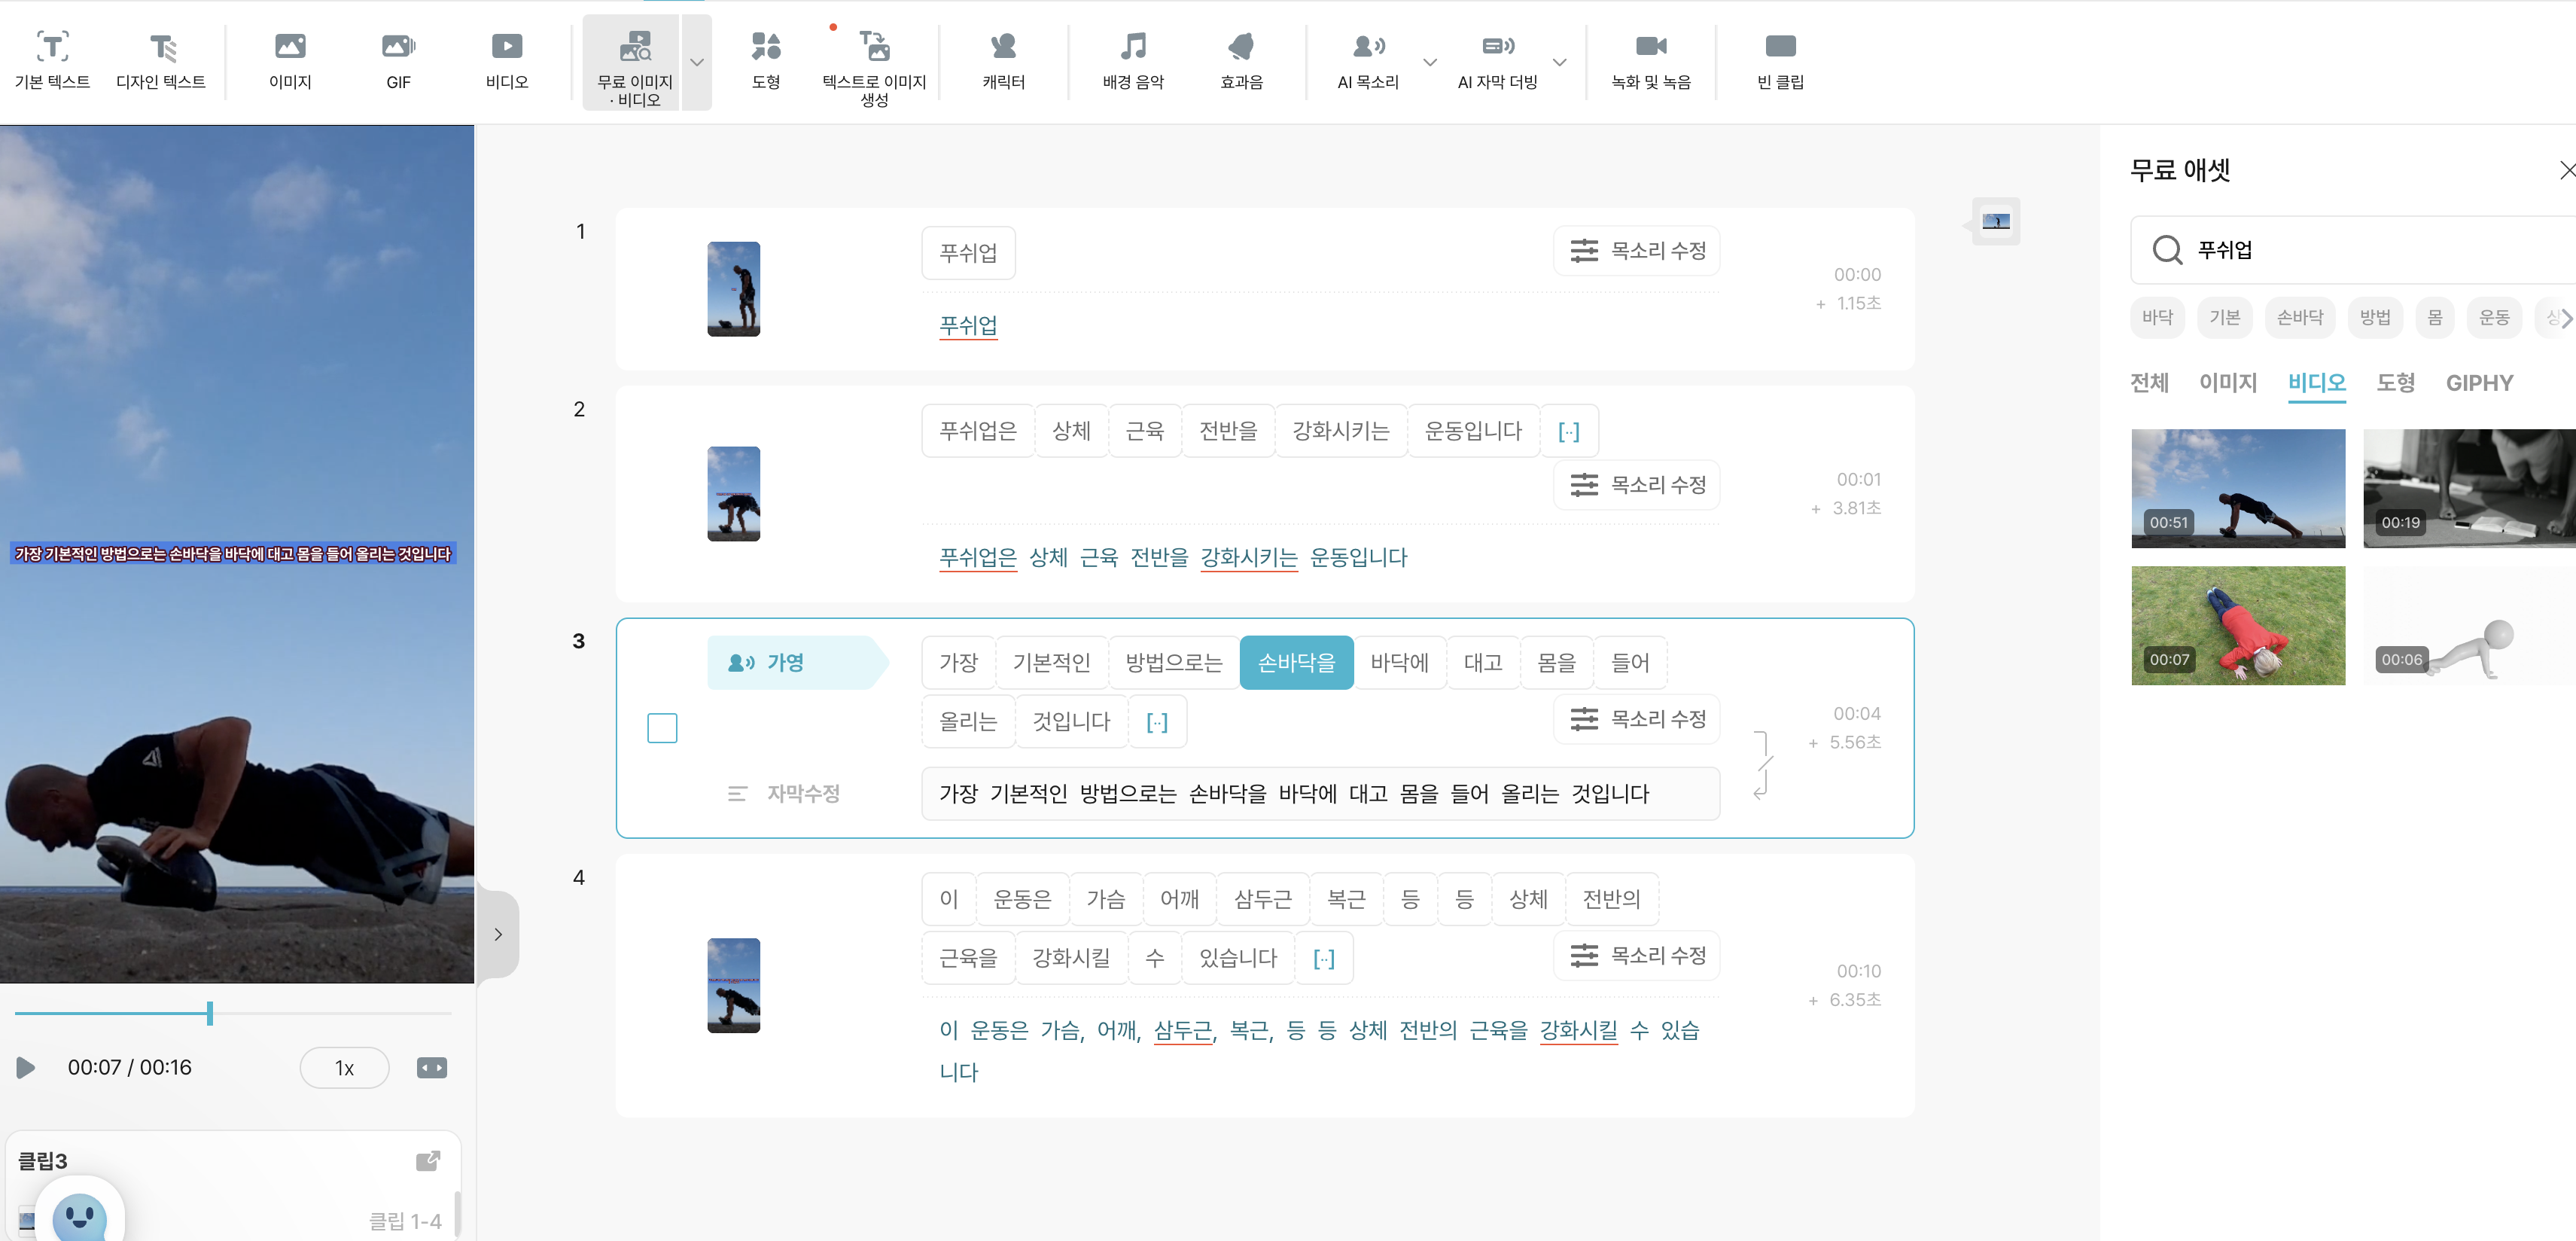Select the 몸 keyword chip
The height and width of the screenshot is (1241, 2576).
pyautogui.click(x=2434, y=317)
